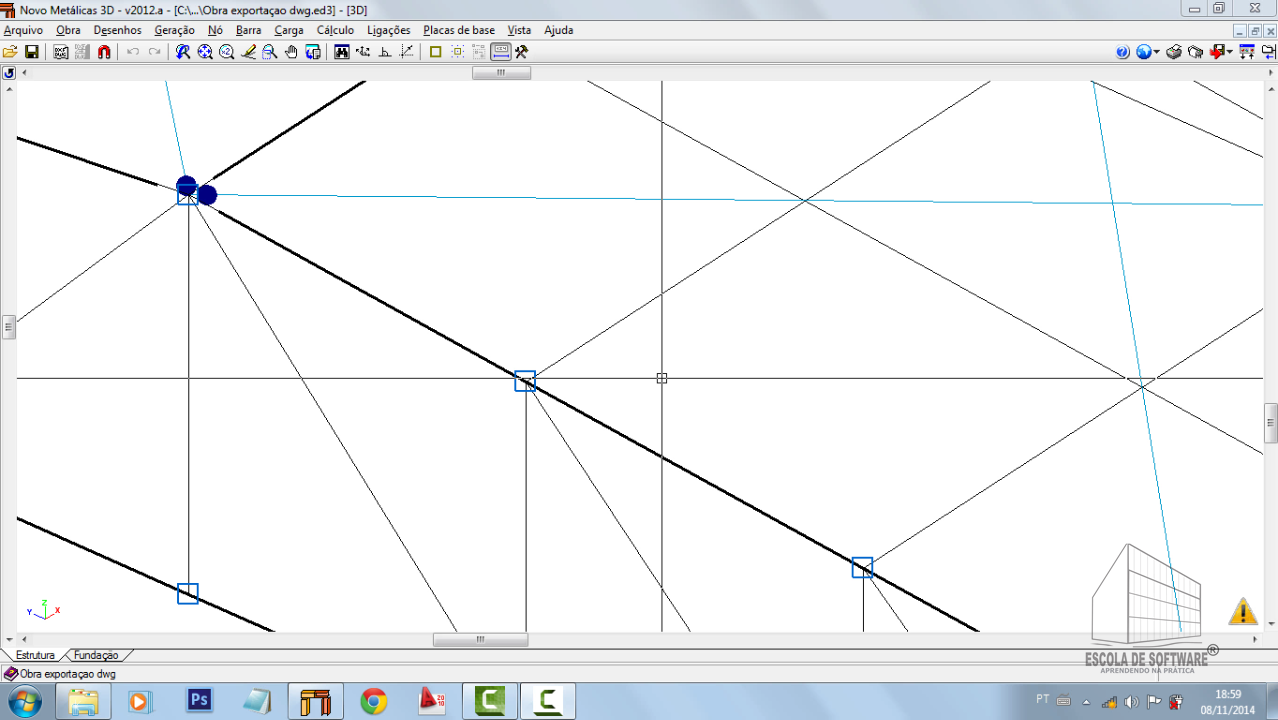Image resolution: width=1278 pixels, height=720 pixels.
Task: Show hidden system tray icons
Action: coord(1087,700)
